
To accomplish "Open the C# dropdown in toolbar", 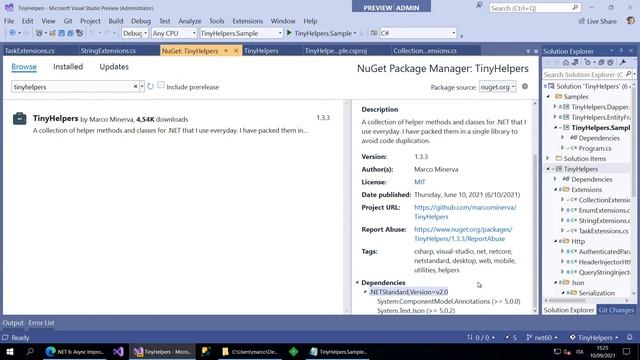I will [418, 33].
